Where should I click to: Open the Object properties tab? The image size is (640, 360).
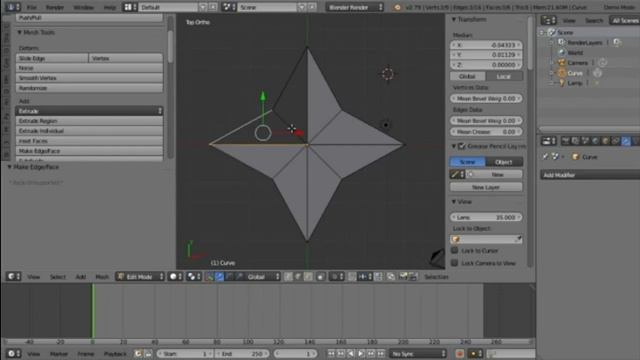[x=605, y=141]
